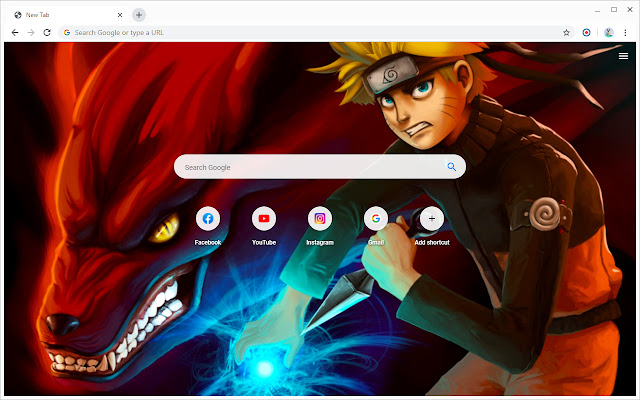Open the Instagram shortcut
Image resolution: width=640 pixels, height=400 pixels.
click(320, 219)
